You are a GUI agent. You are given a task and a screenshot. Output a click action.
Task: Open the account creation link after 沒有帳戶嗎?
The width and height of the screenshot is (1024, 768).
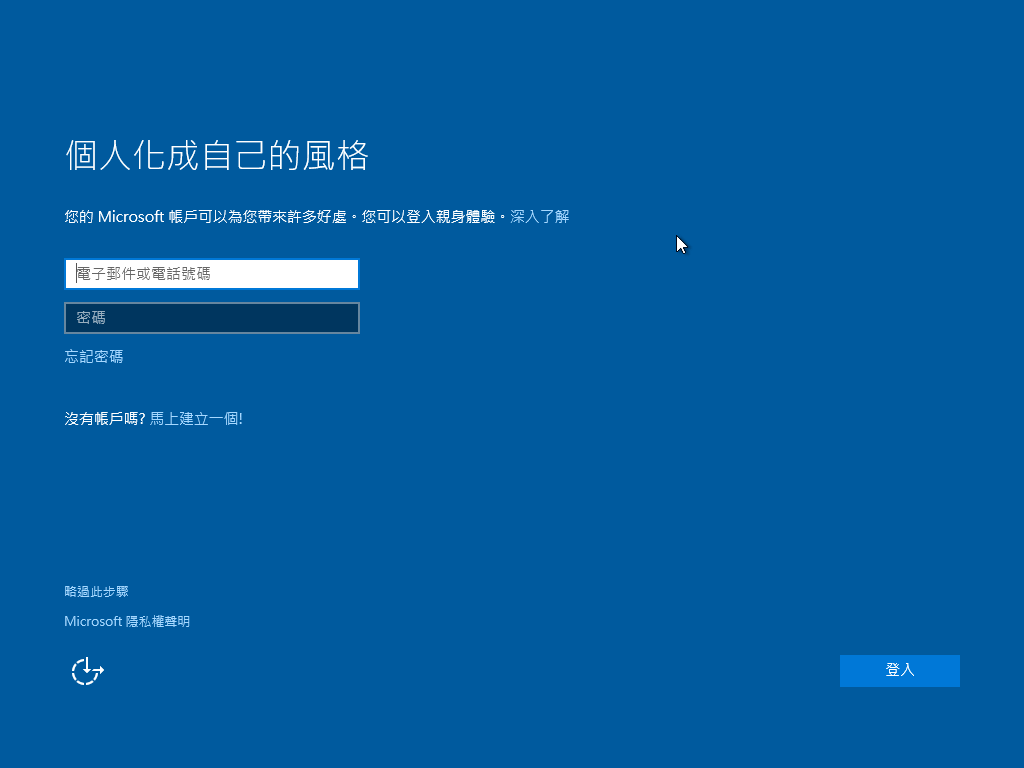tap(196, 418)
